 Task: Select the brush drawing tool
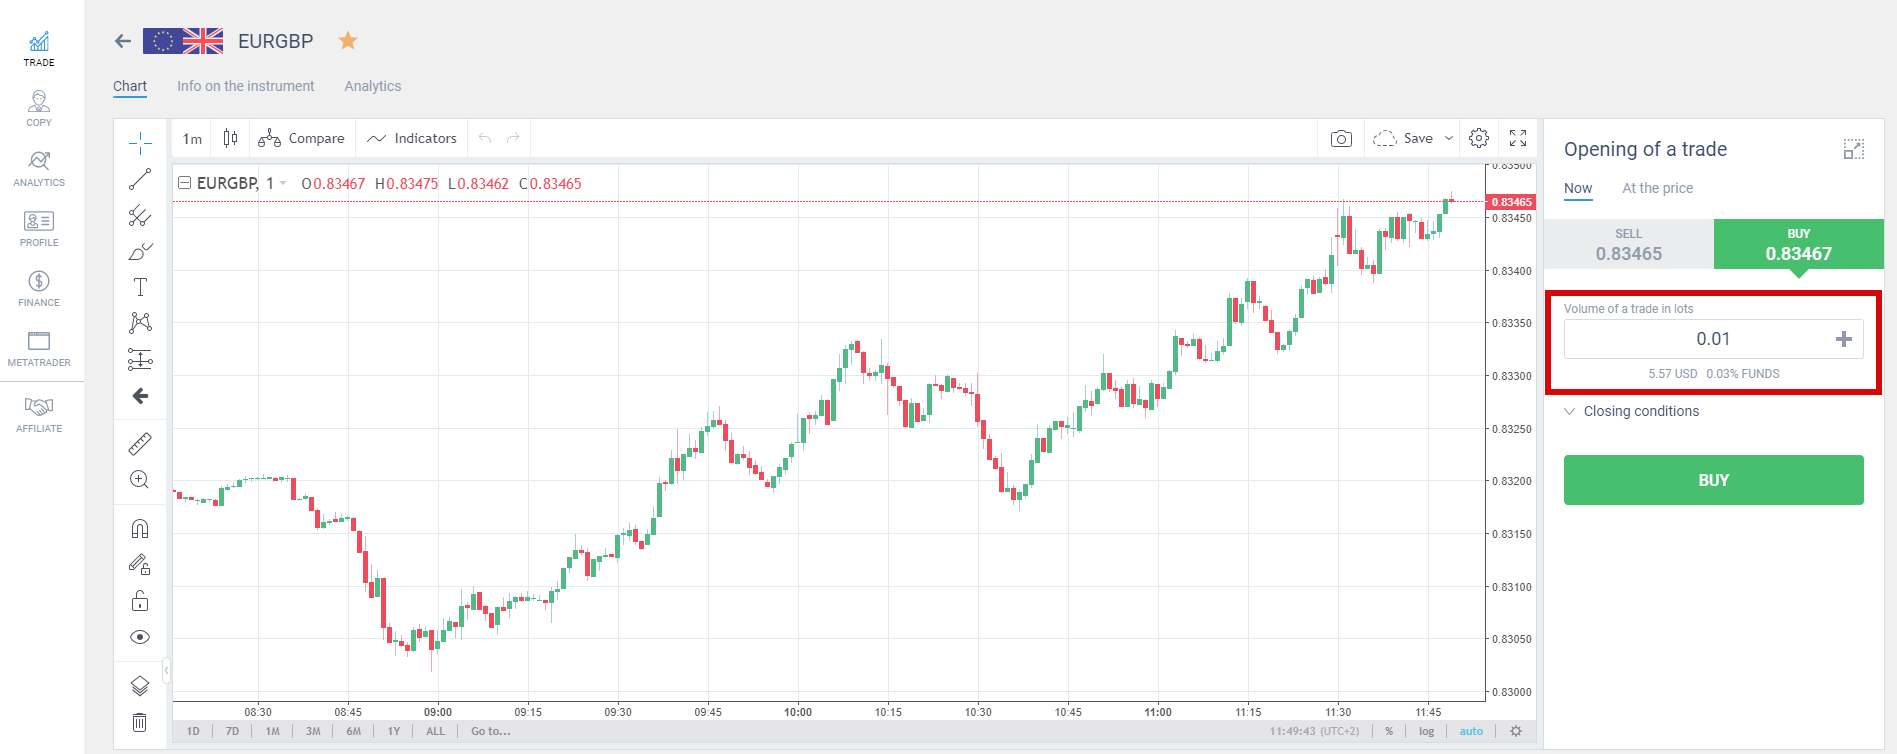(140, 251)
